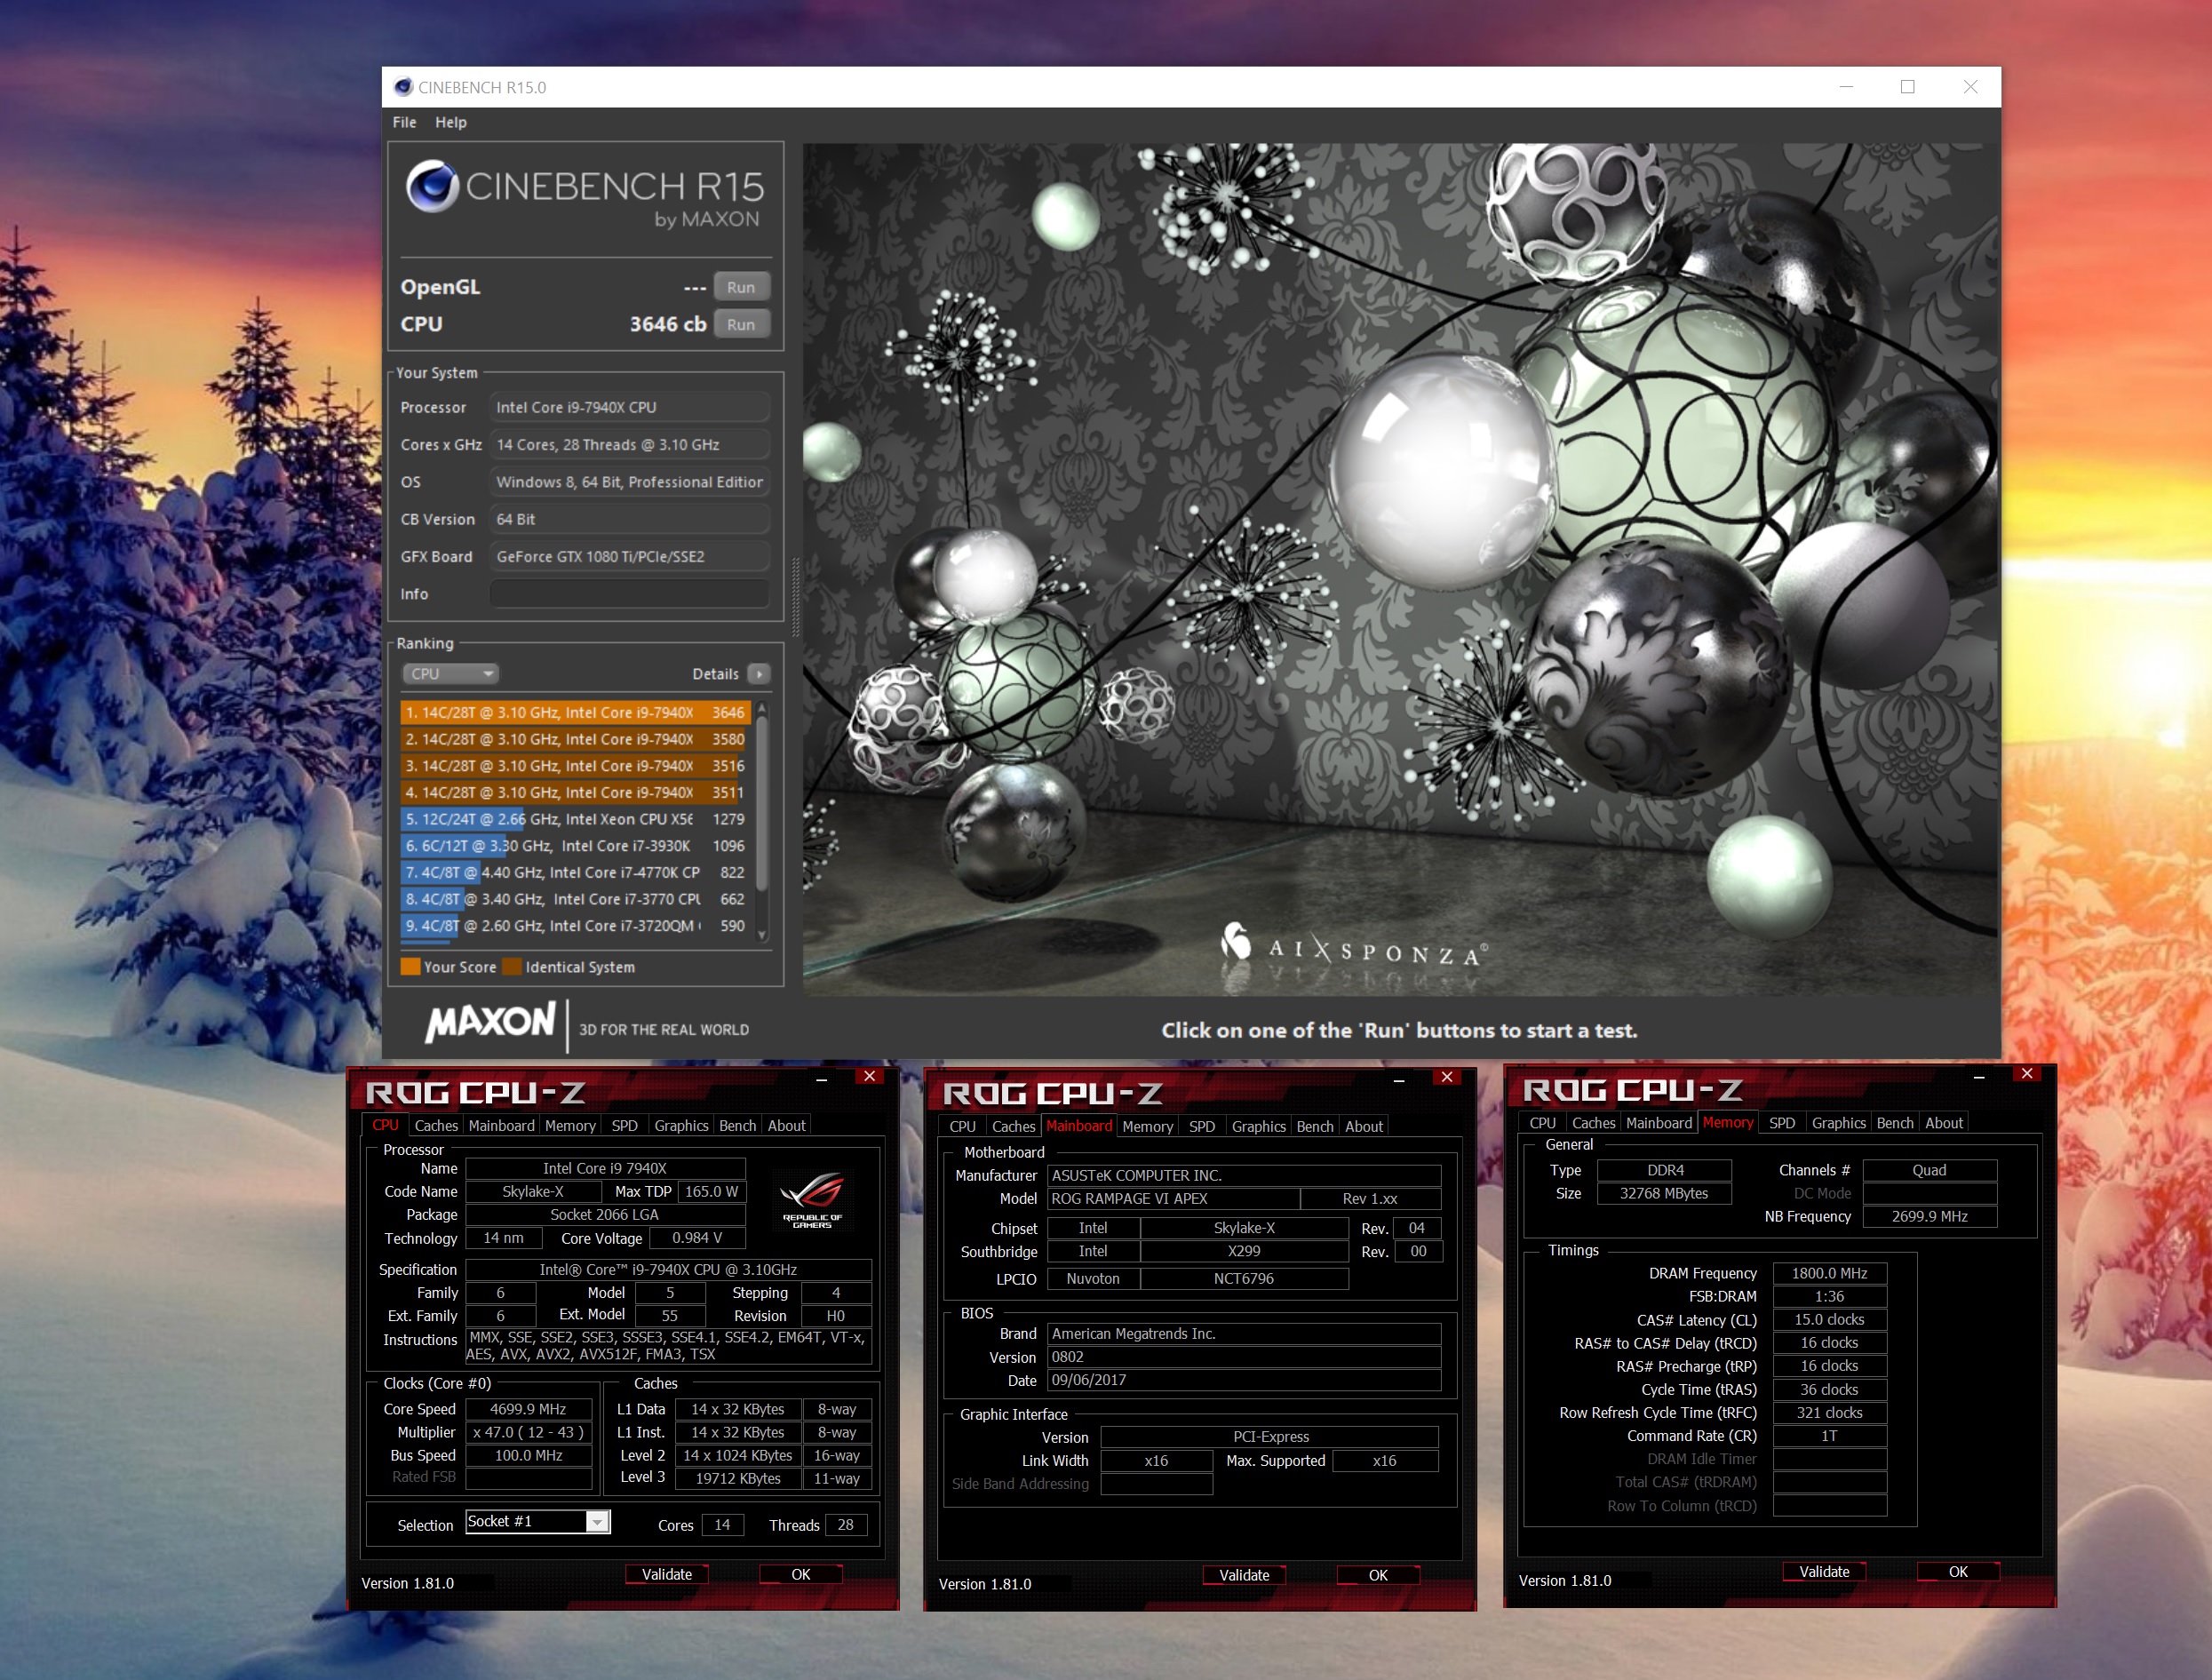Open the File menu in Cinebench
Screen dimensions: 2212x1680
(x=404, y=122)
